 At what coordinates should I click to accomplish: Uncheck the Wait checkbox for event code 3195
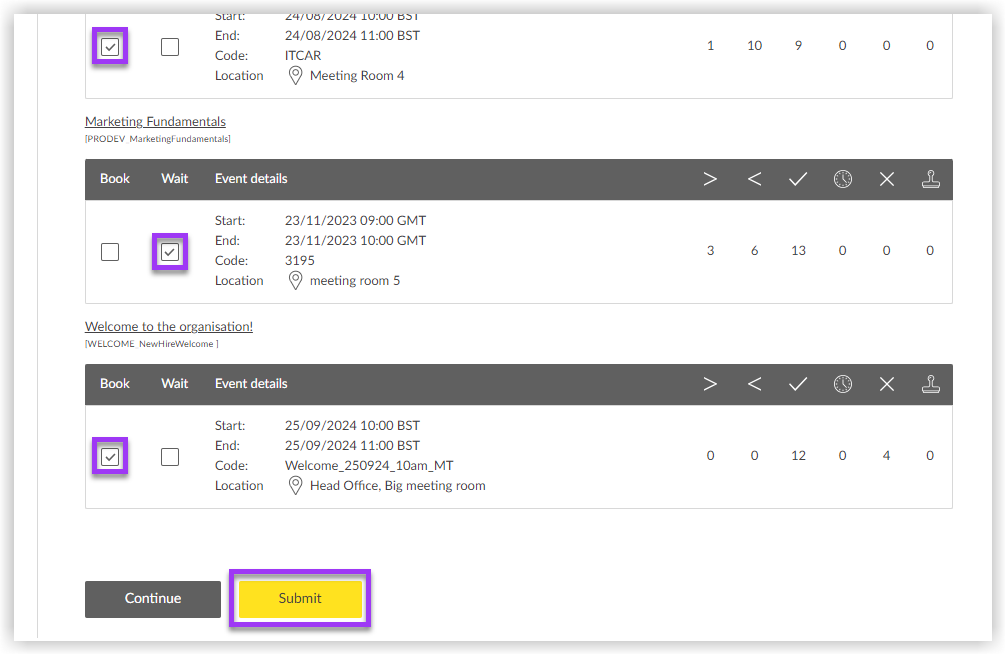(169, 251)
